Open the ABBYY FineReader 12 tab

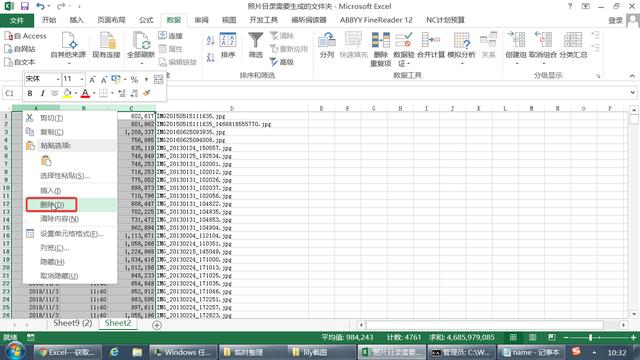(376, 20)
